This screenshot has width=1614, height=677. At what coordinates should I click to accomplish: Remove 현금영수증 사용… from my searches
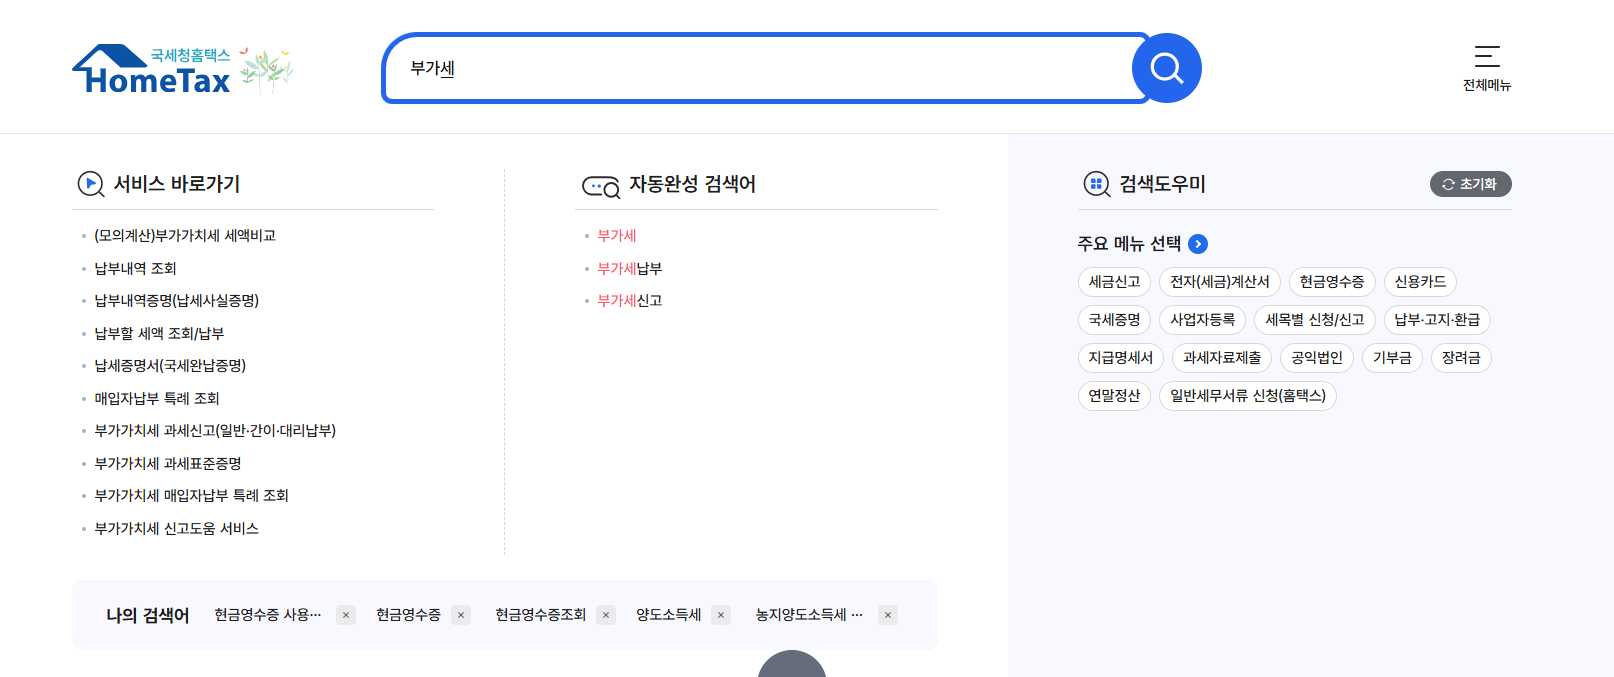point(346,615)
